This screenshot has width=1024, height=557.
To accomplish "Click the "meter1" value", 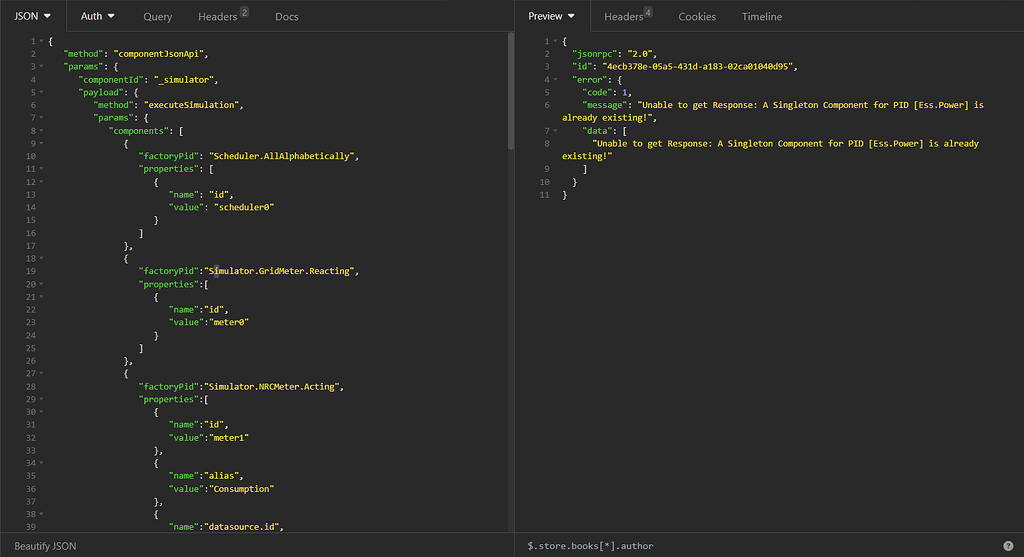I will point(227,438).
